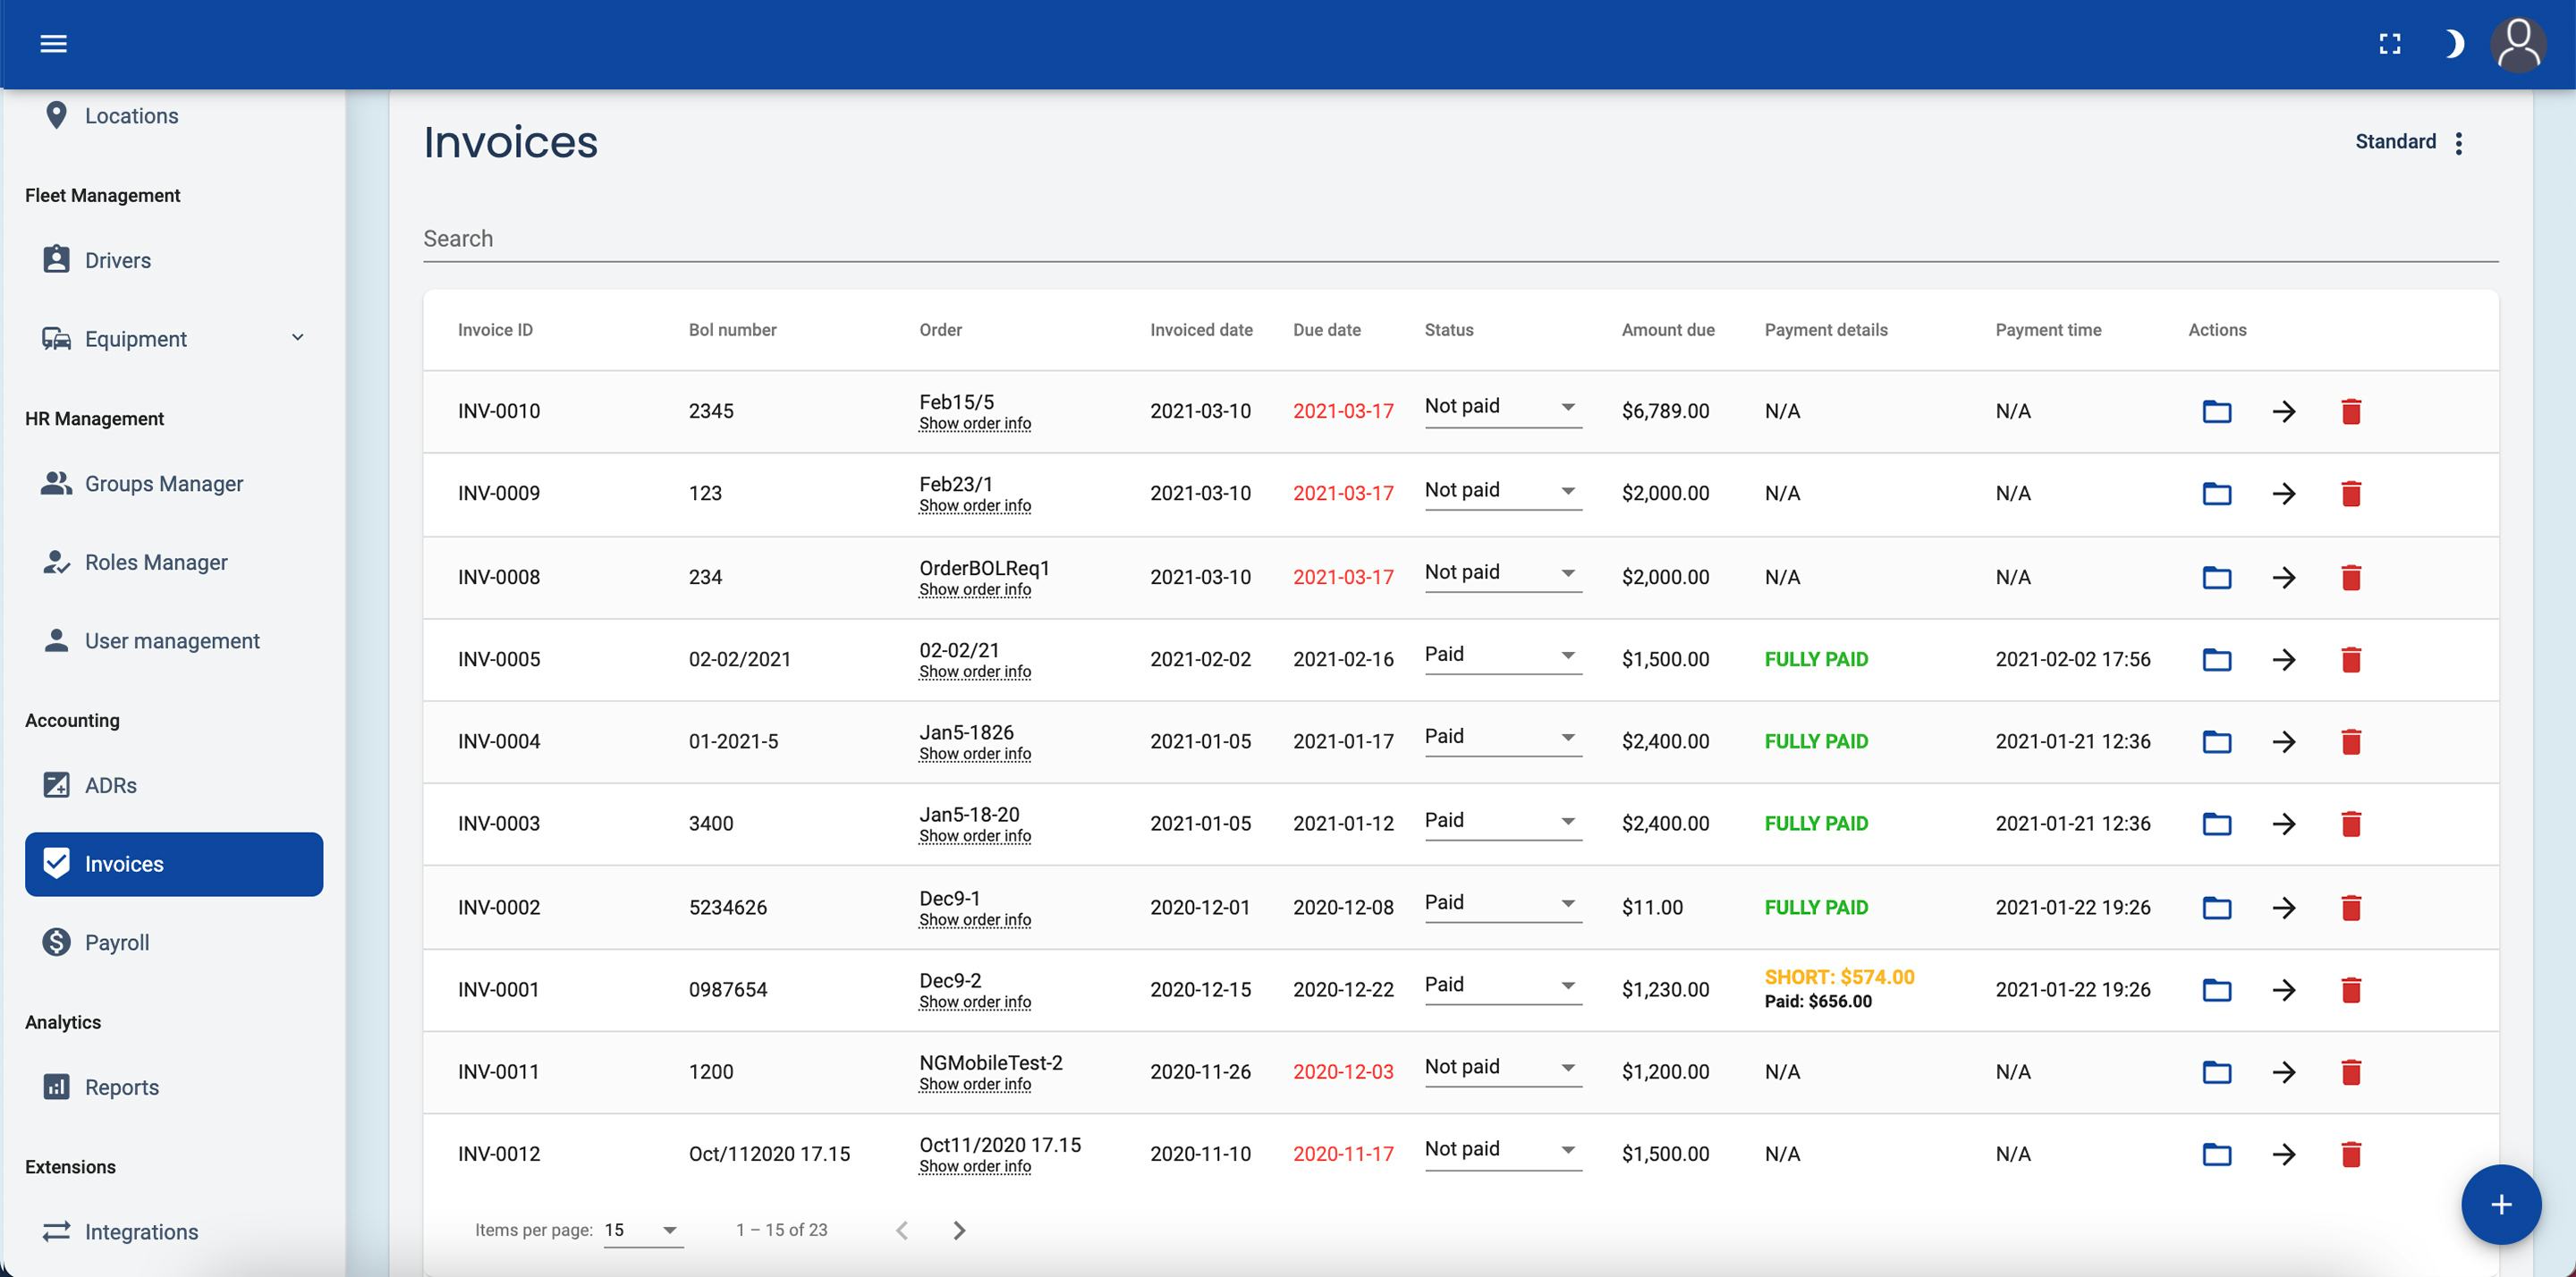Change Paid status dropdown for INV-0003
This screenshot has width=2576, height=1277.
(x=1500, y=820)
